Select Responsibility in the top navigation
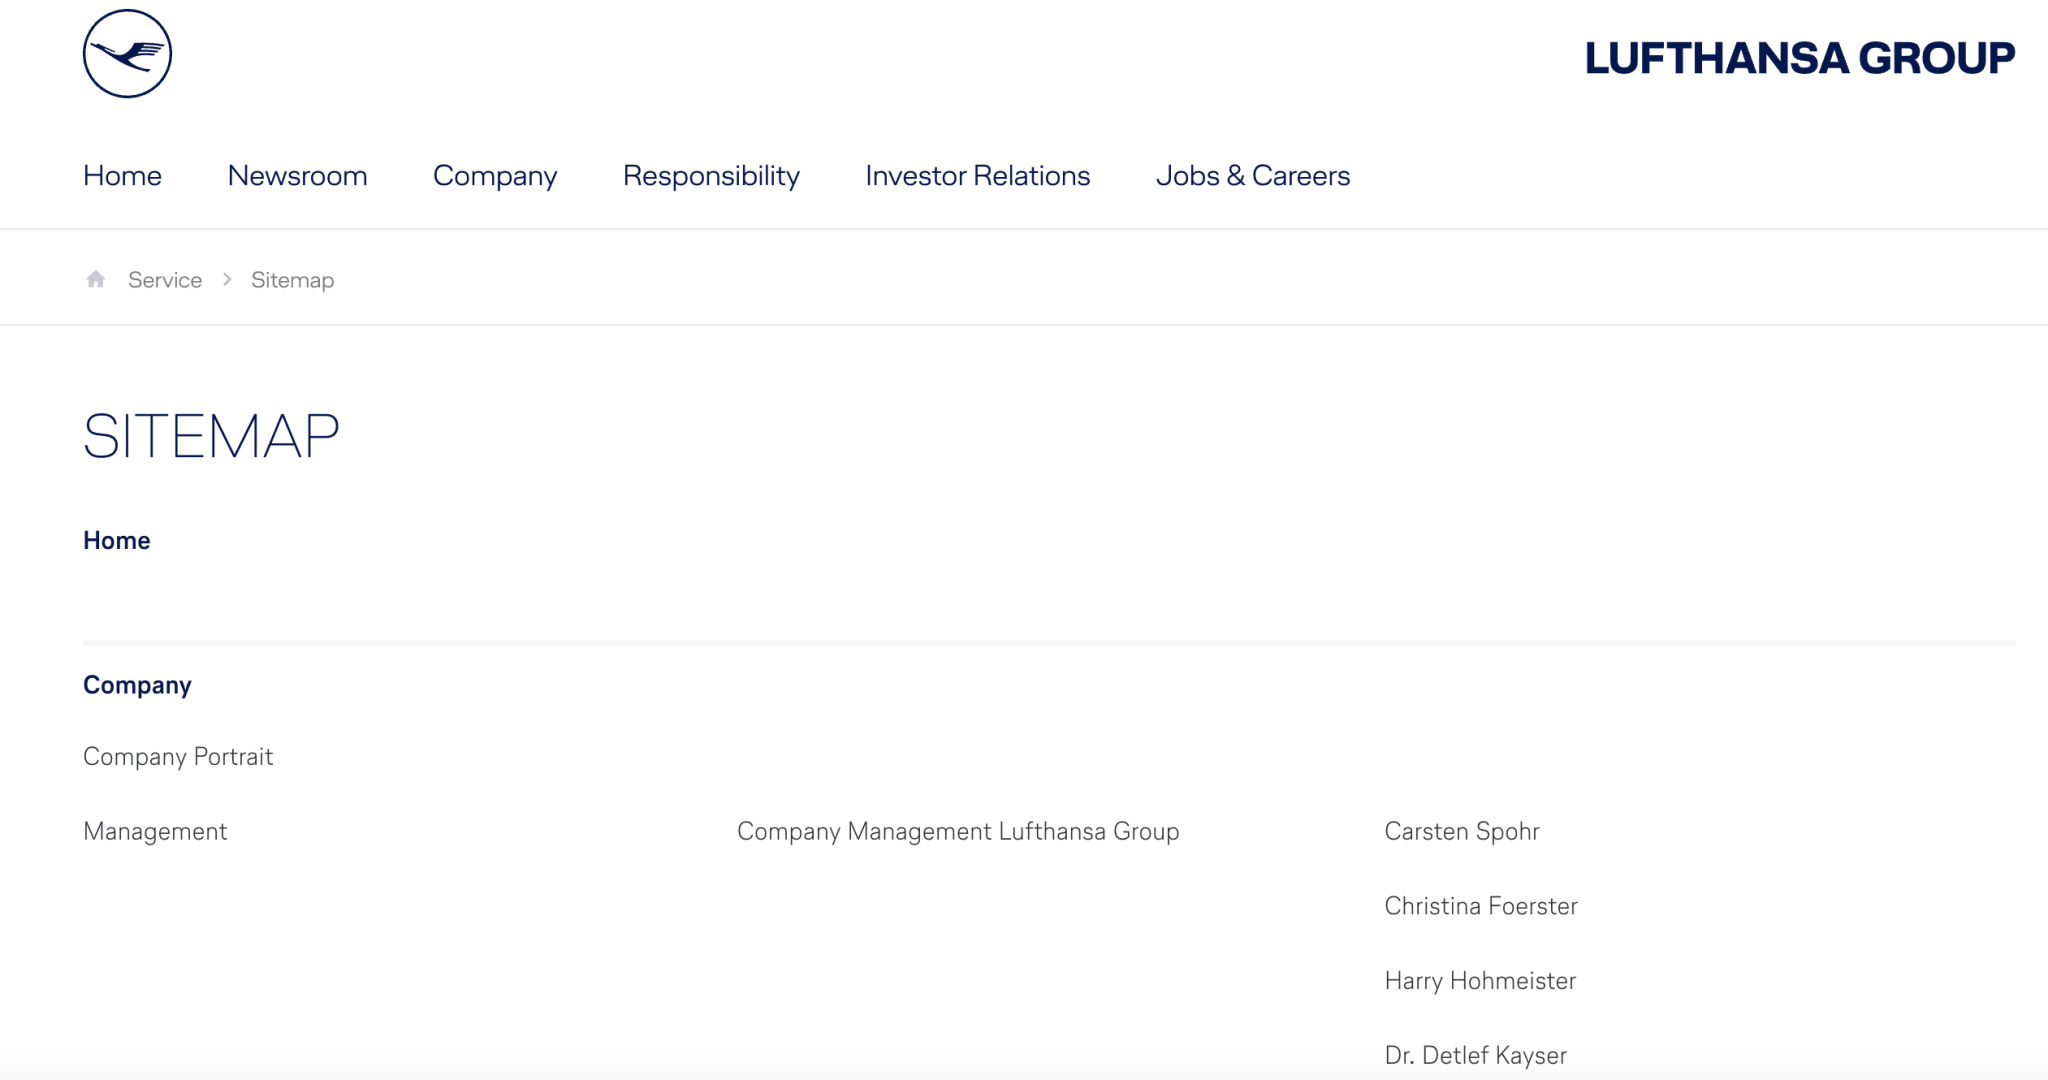Image resolution: width=2048 pixels, height=1080 pixels. click(711, 176)
